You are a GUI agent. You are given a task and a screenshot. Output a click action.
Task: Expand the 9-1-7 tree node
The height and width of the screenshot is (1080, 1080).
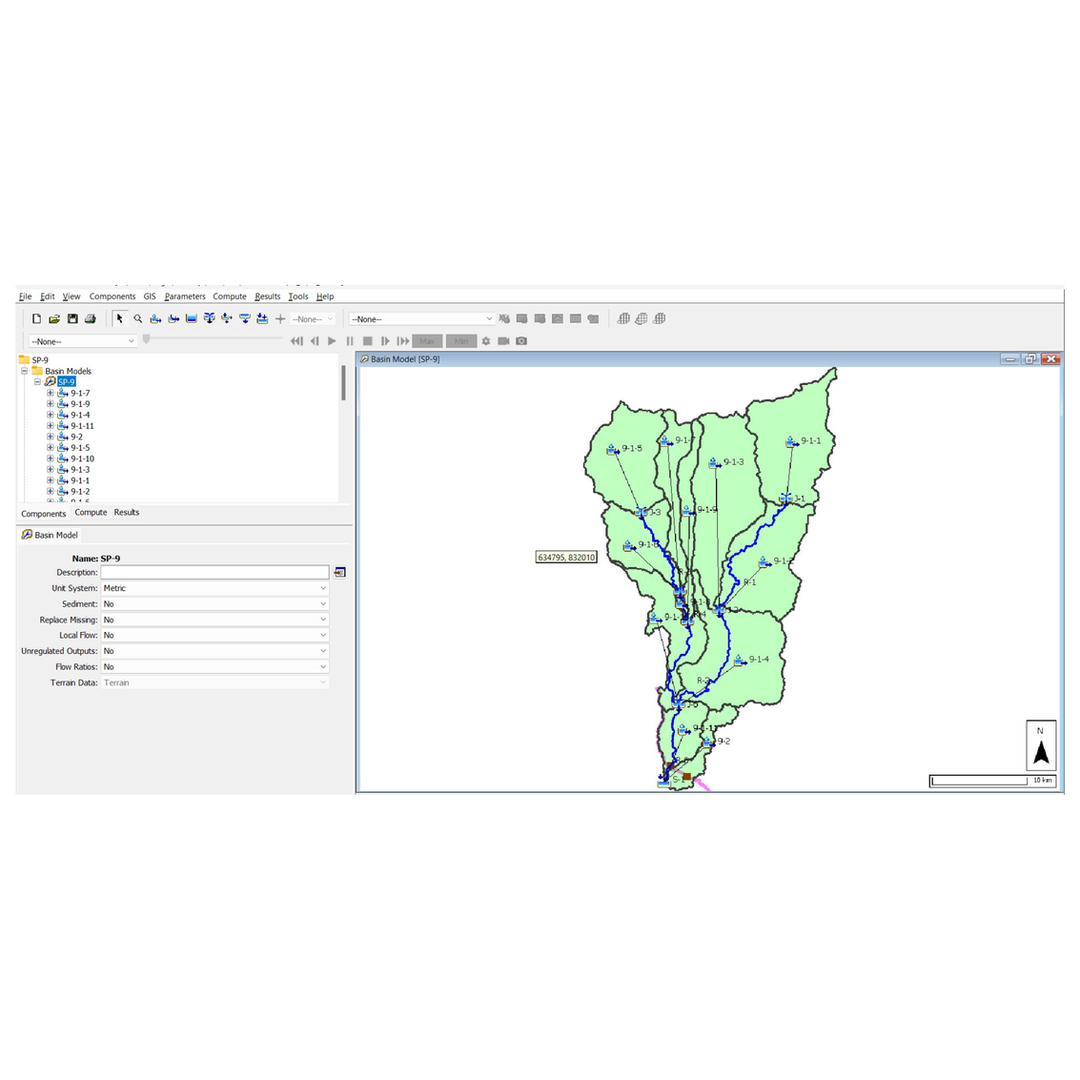(50, 393)
